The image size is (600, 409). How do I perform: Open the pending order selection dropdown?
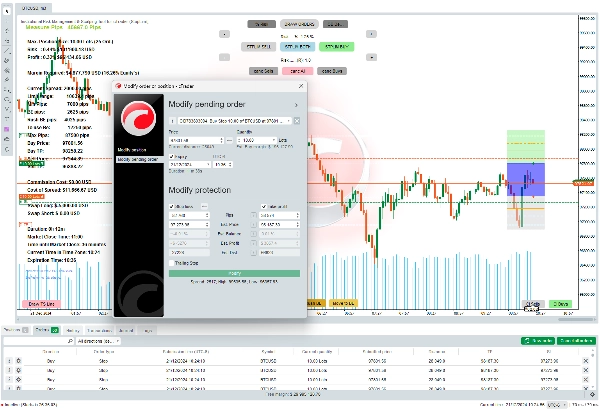click(x=234, y=121)
